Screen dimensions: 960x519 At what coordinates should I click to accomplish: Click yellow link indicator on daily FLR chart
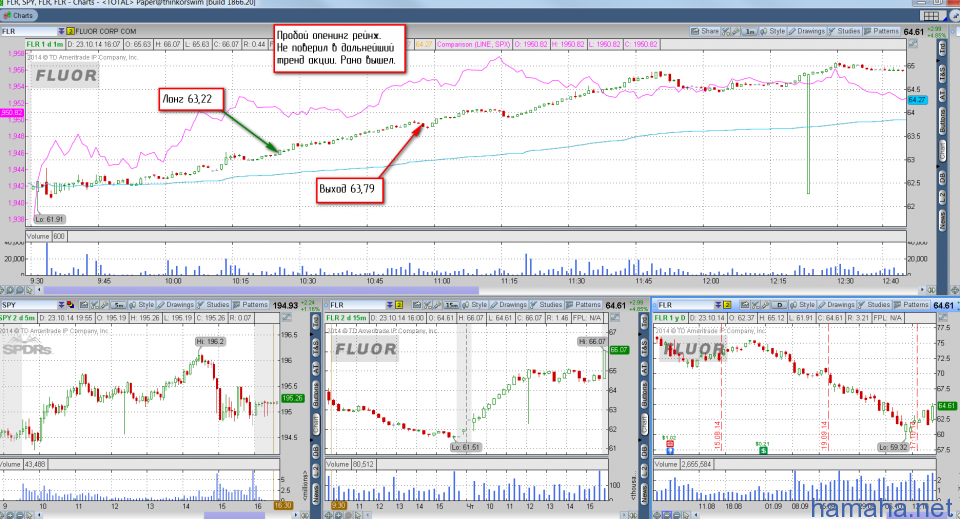pos(727,305)
